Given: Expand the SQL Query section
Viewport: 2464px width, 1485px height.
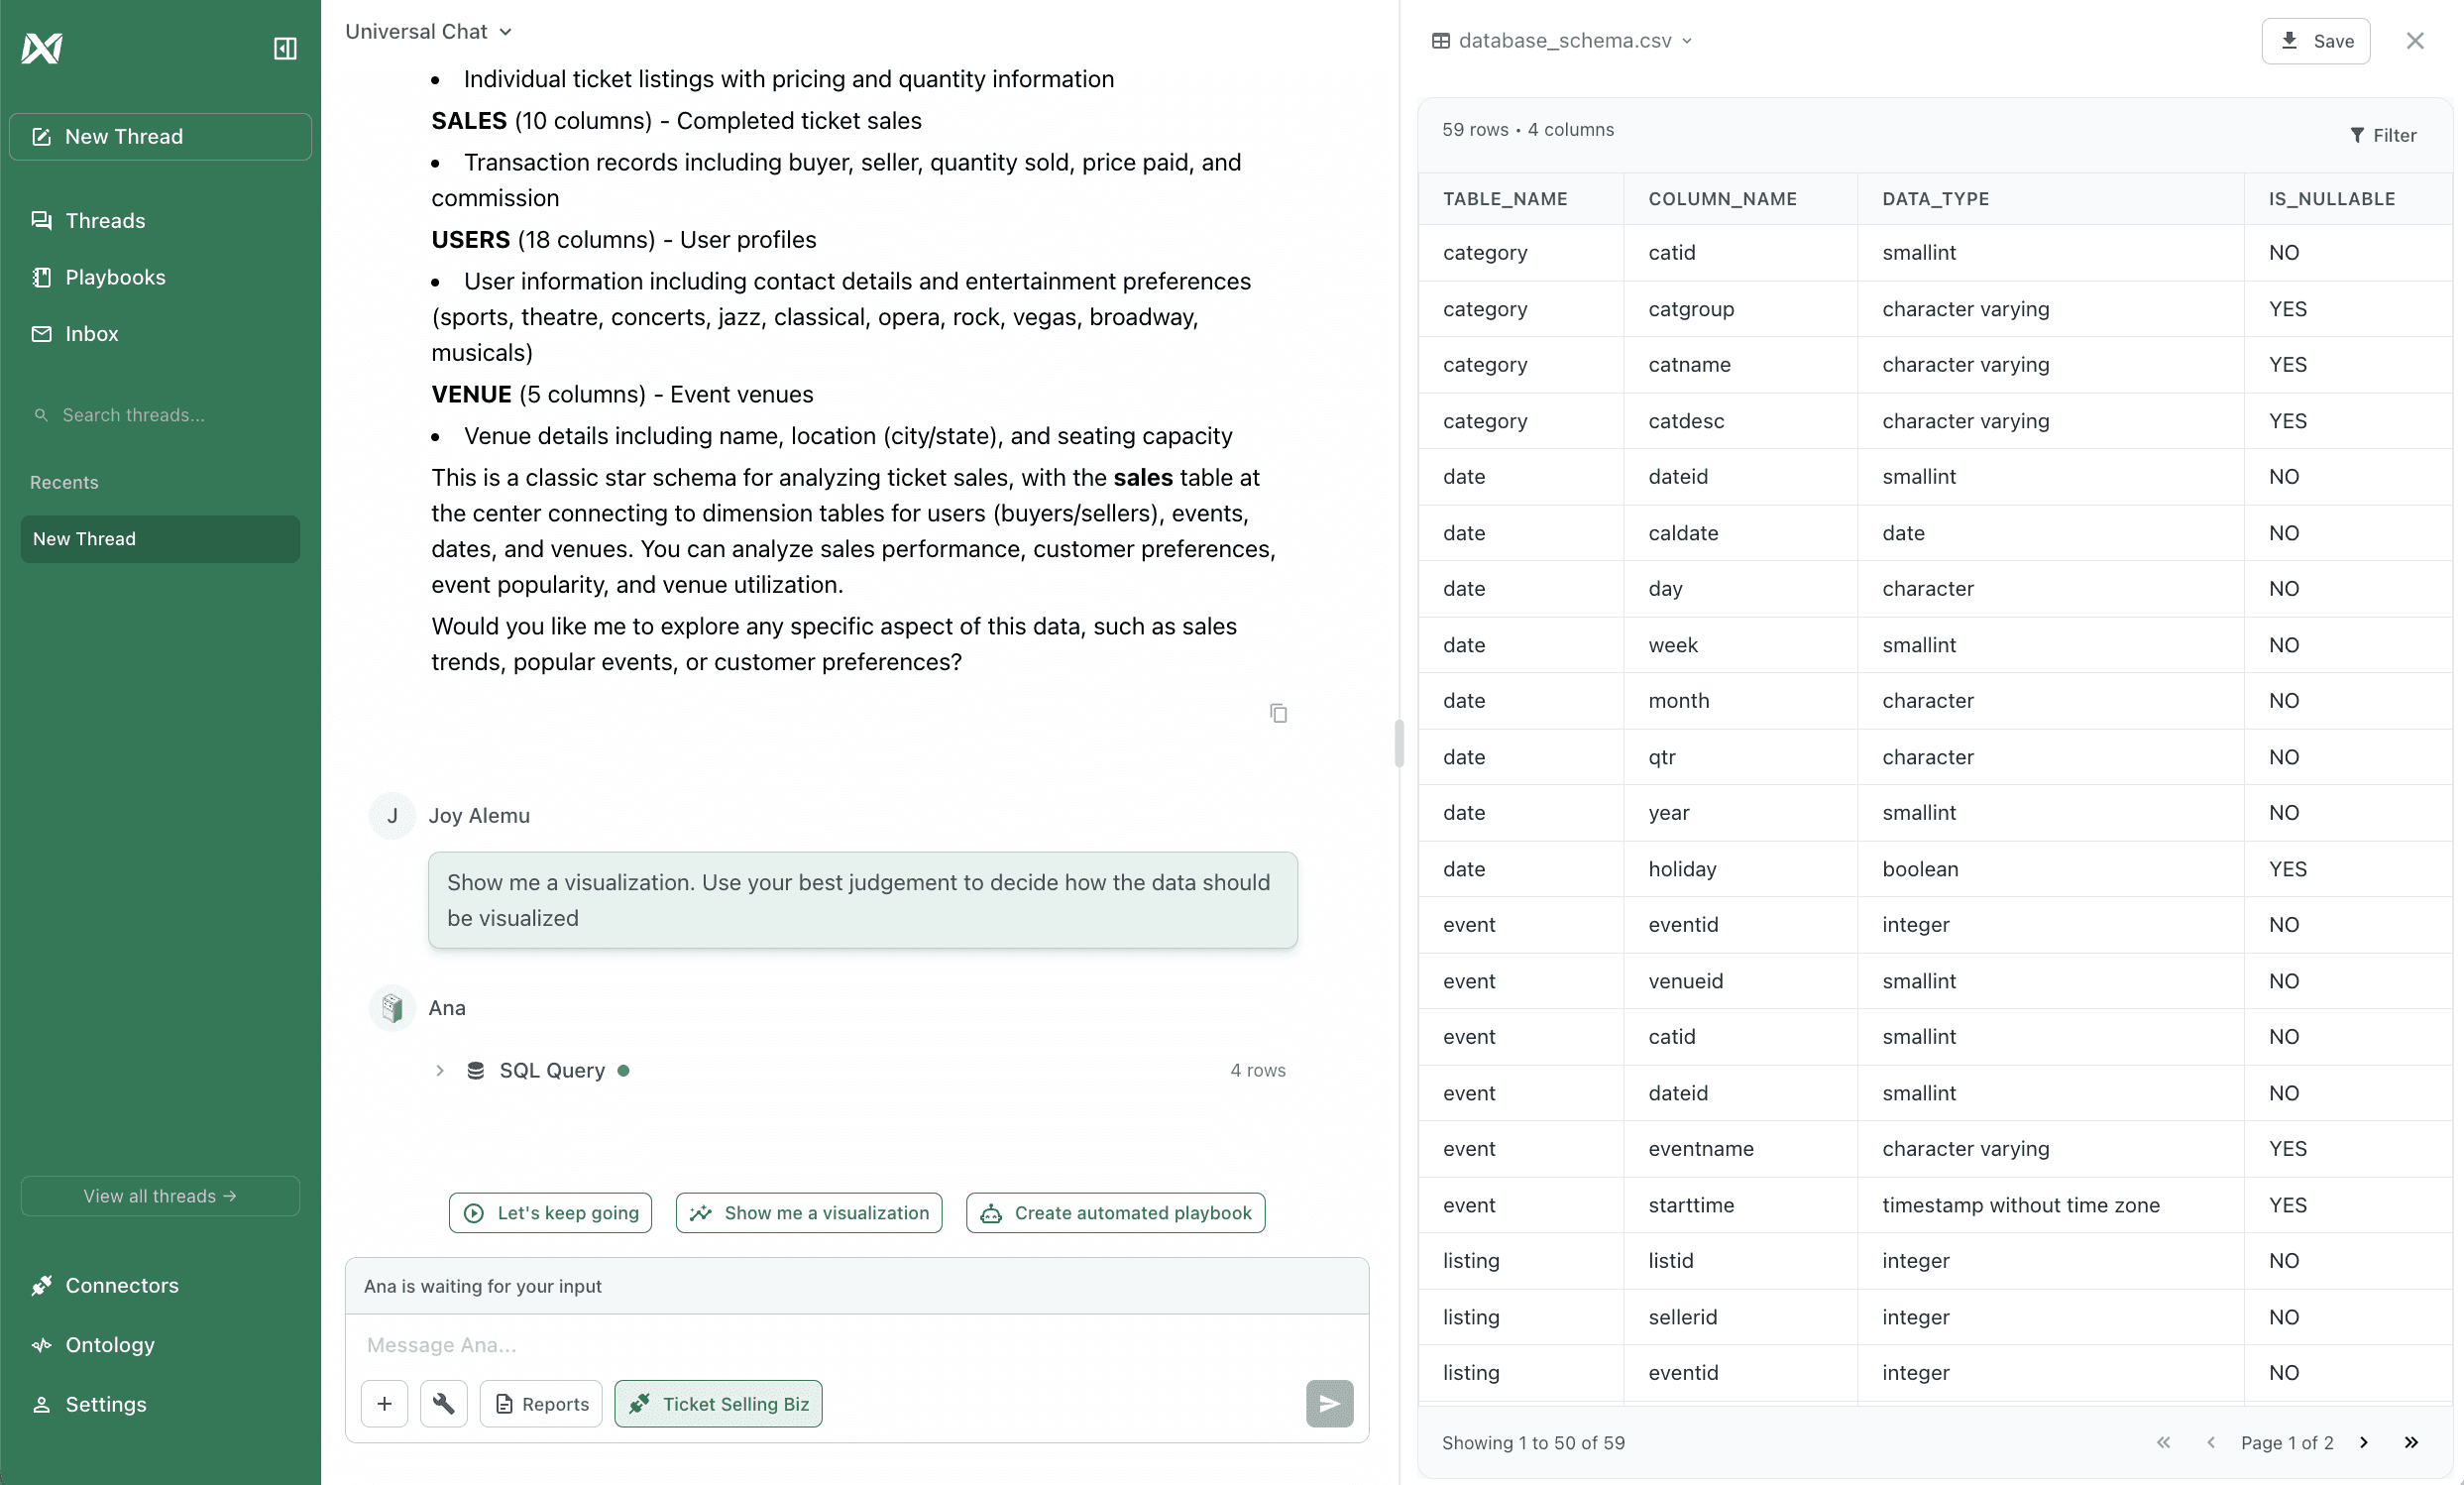Looking at the screenshot, I should [439, 1070].
